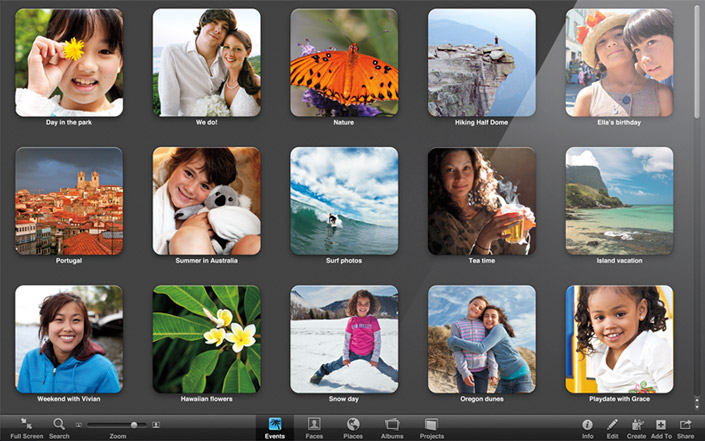Click the 'Weekend with Vivian' title text
Image resolution: width=705 pixels, height=441 pixels.
coord(69,399)
